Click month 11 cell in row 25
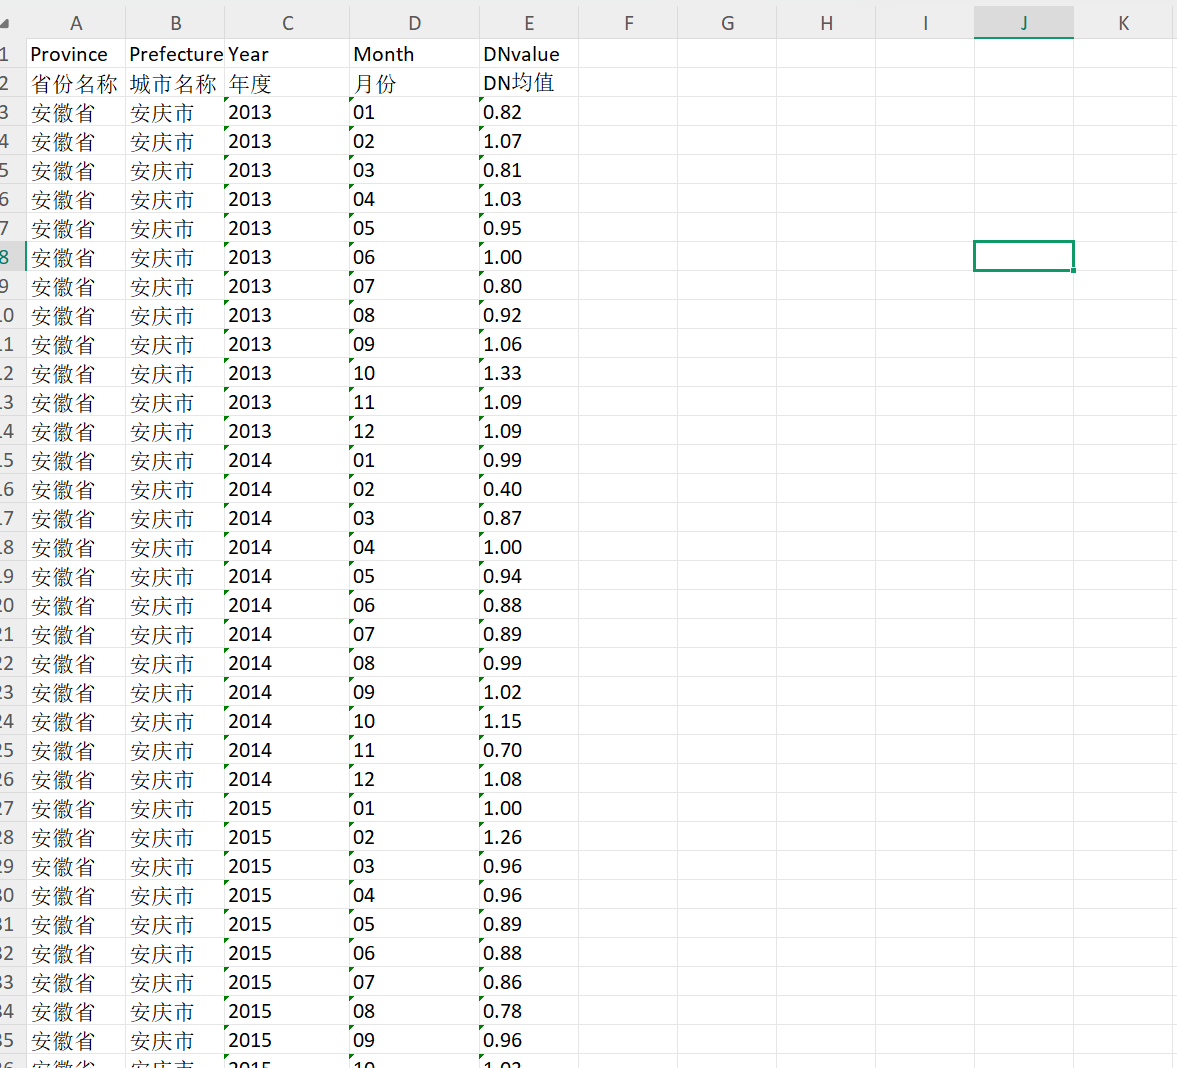 click(414, 751)
